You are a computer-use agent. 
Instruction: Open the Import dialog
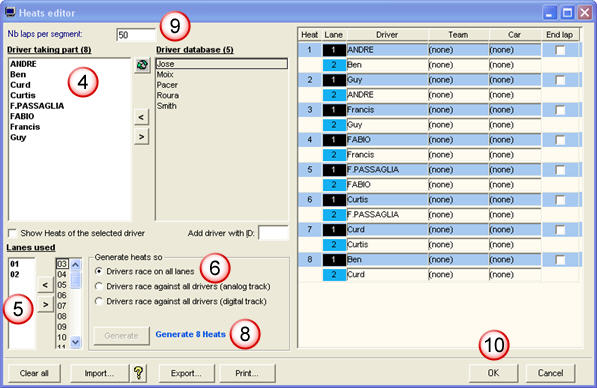[99, 373]
